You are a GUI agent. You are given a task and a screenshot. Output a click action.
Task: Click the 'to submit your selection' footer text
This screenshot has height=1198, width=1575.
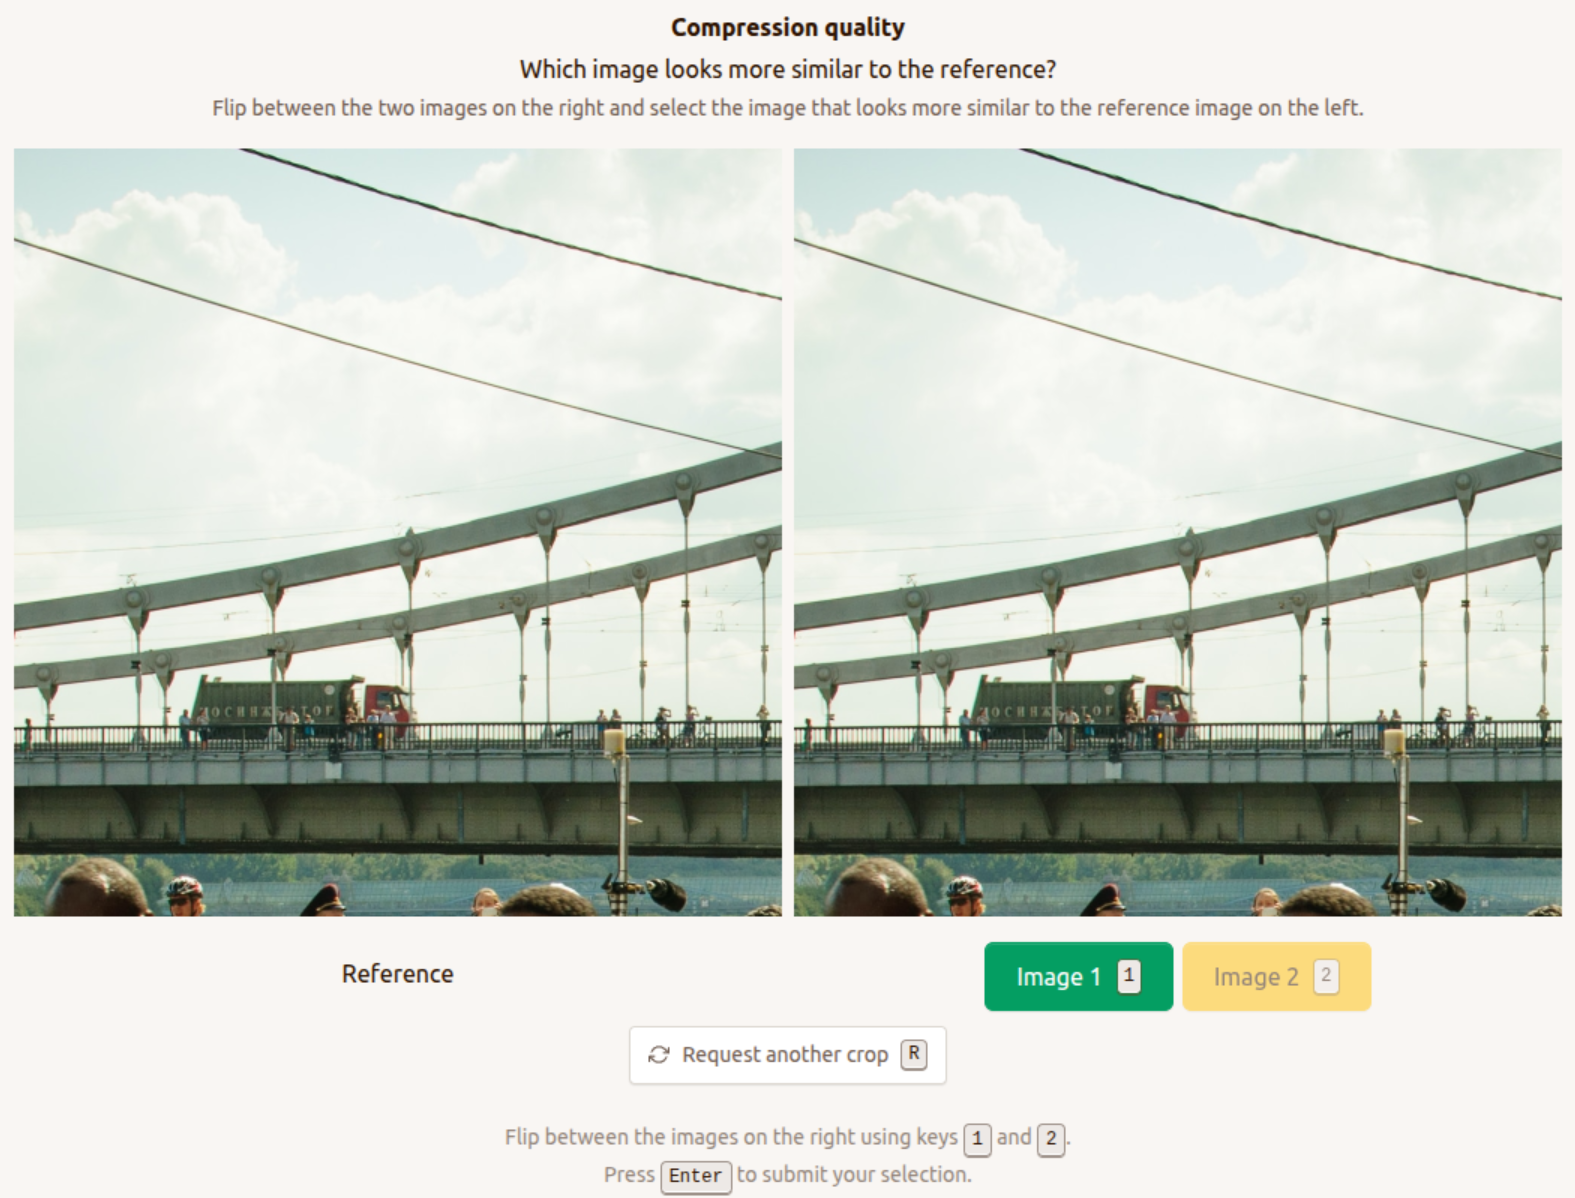pyautogui.click(x=854, y=1175)
